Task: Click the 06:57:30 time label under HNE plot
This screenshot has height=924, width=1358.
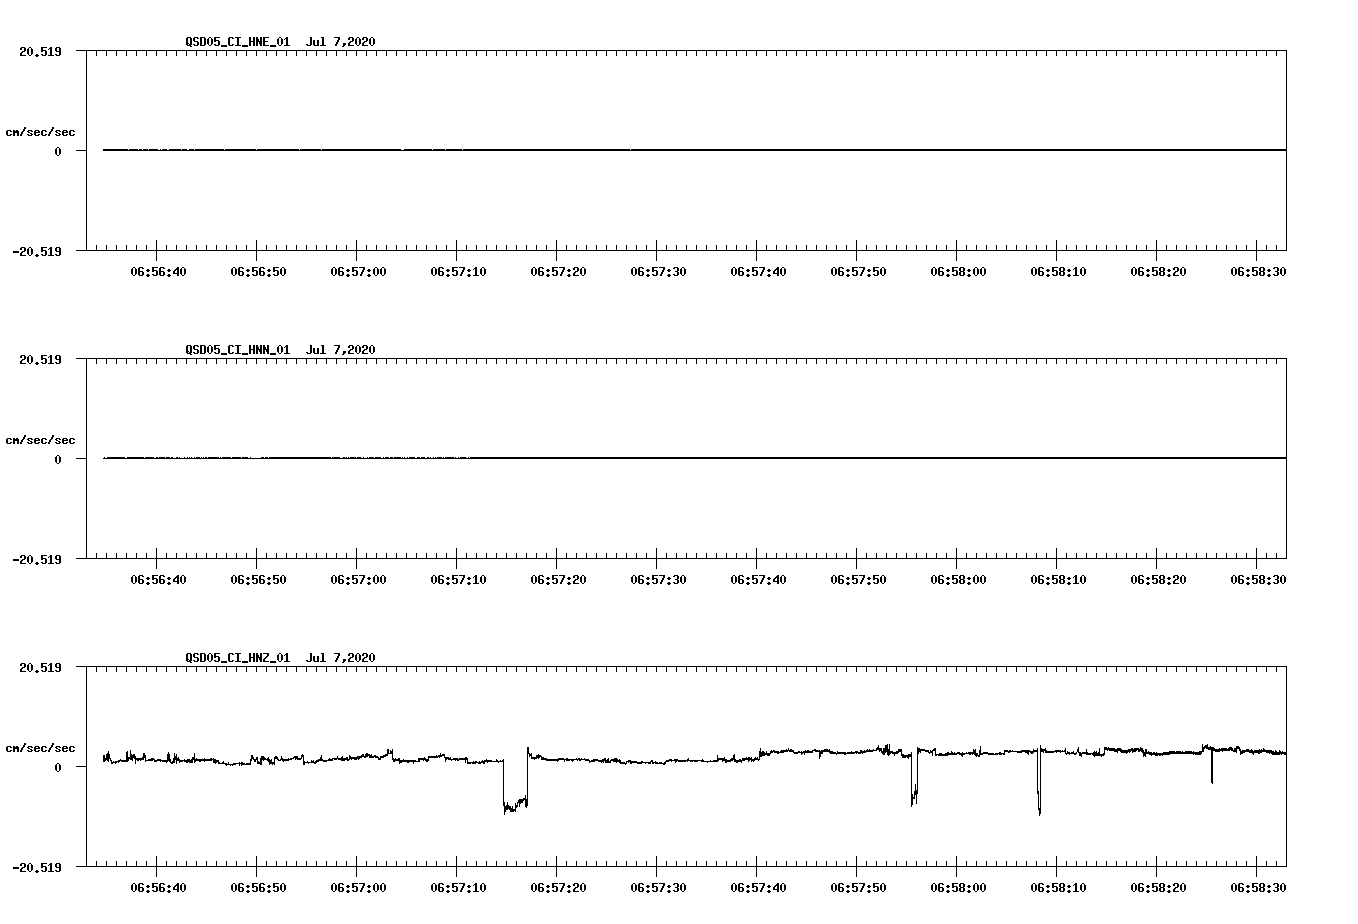Action: 658,272
